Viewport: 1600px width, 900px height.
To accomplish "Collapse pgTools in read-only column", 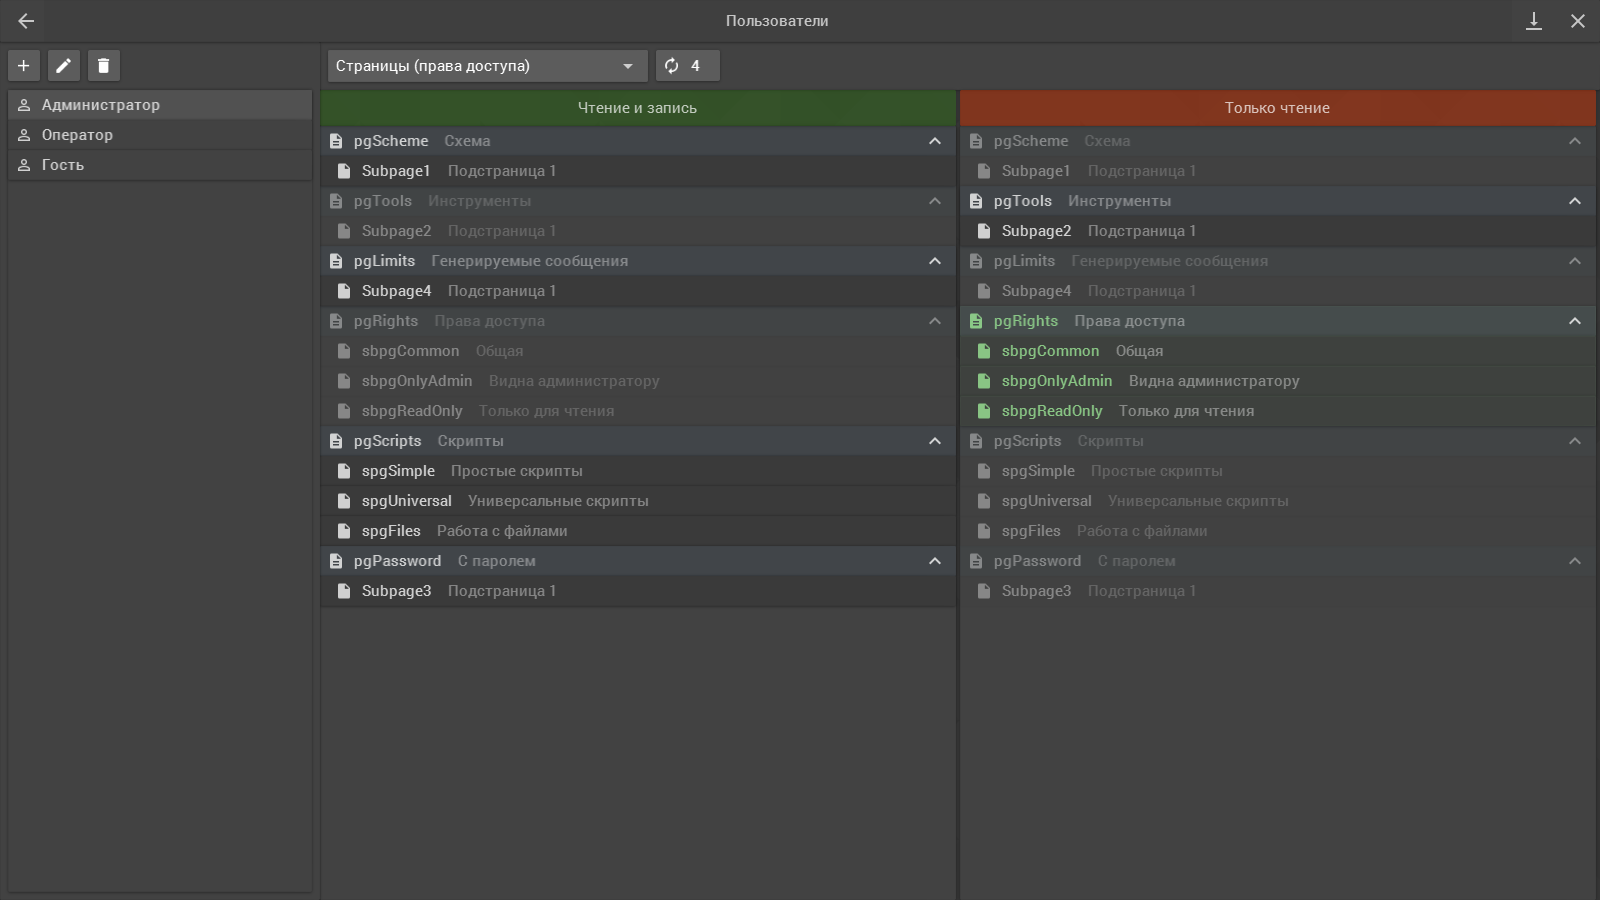I will point(1575,201).
